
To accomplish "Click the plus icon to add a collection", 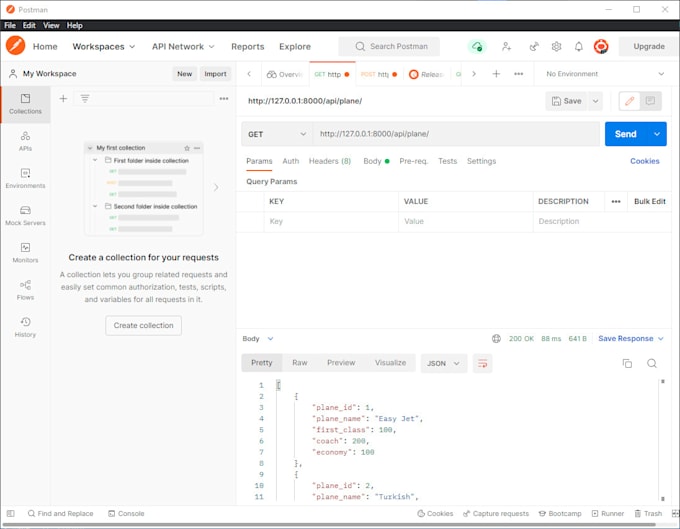I will pos(63,98).
